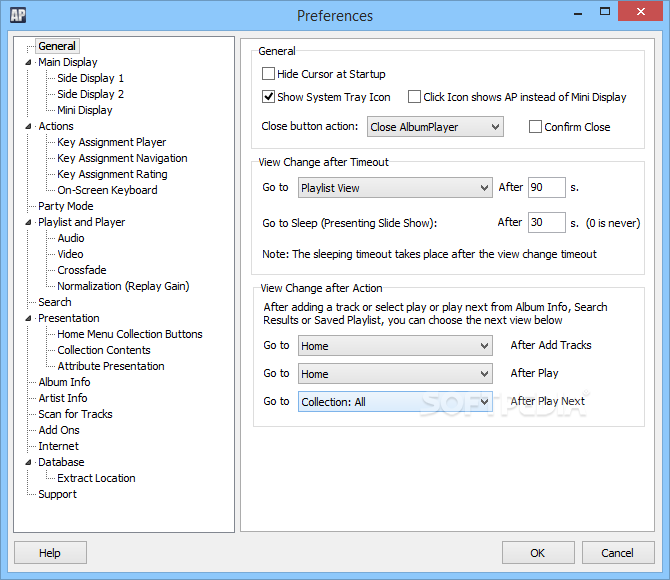Viewport: 670px width, 580px height.
Task: Collapse the Database tree node
Action: tap(28, 462)
